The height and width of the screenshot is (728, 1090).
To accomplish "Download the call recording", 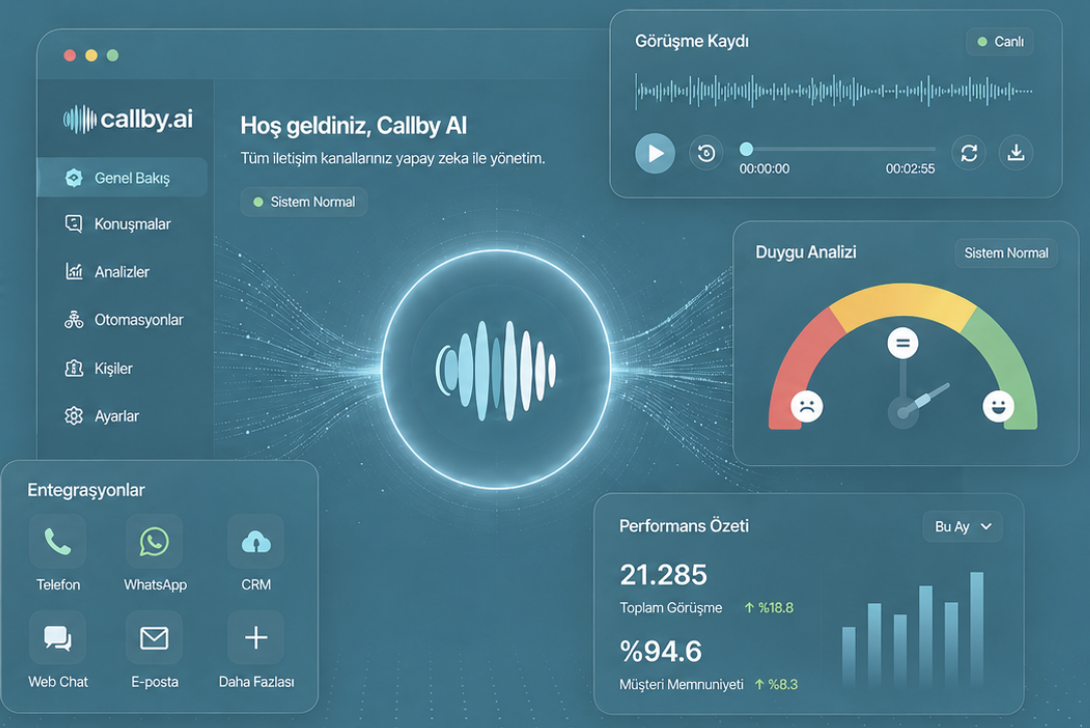I will [x=1016, y=153].
